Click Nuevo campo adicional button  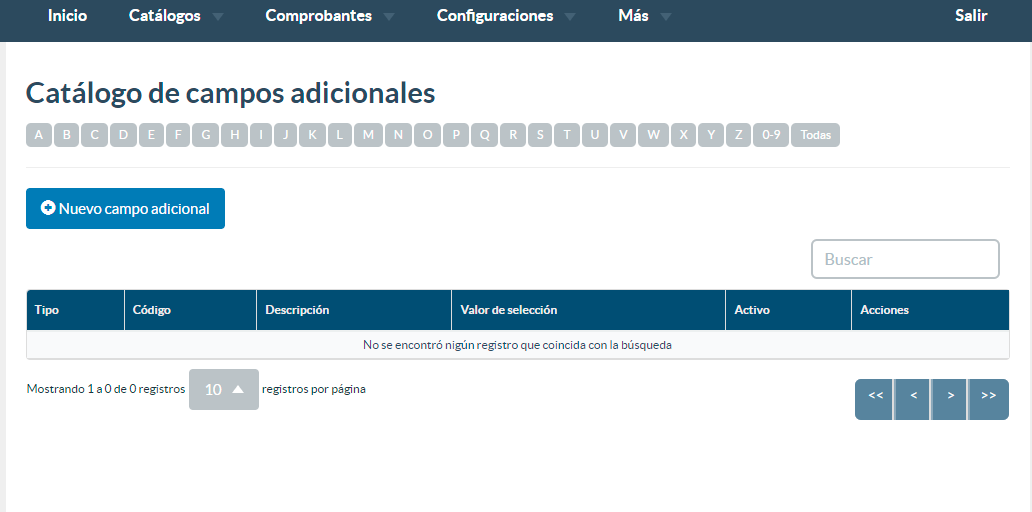(x=125, y=209)
